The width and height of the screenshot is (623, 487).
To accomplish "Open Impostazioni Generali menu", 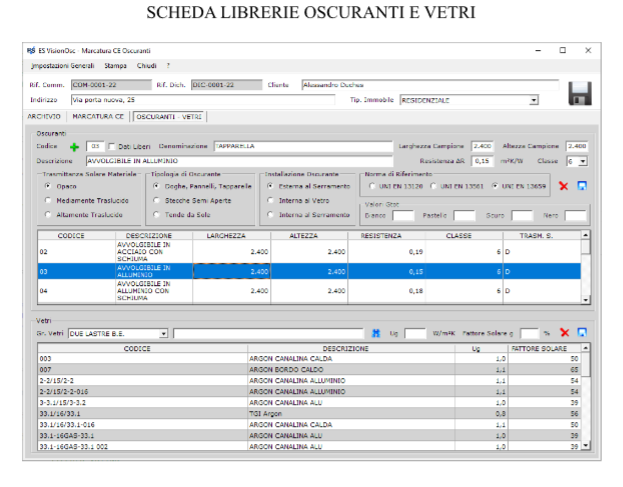I will click(63, 66).
